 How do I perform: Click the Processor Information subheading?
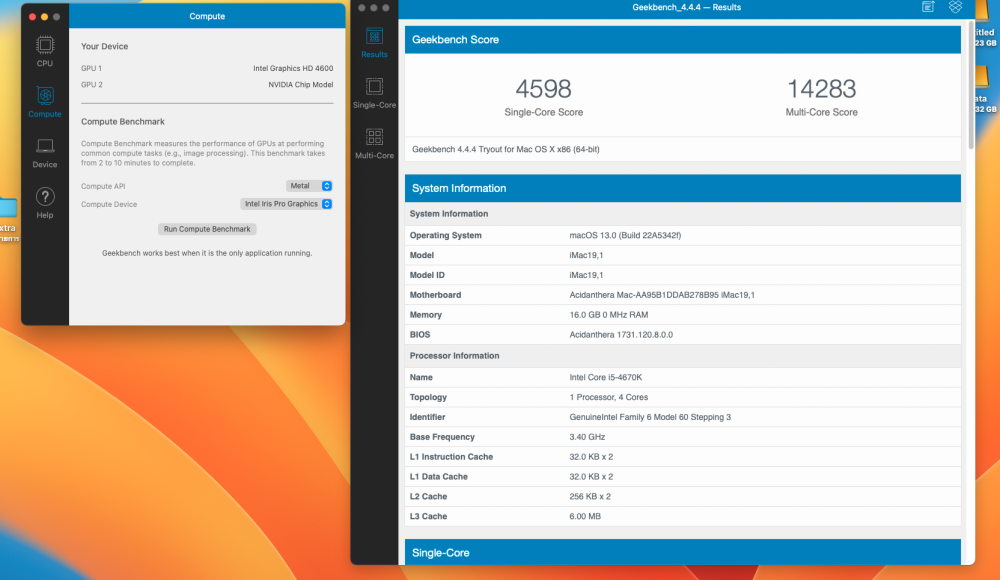454,356
